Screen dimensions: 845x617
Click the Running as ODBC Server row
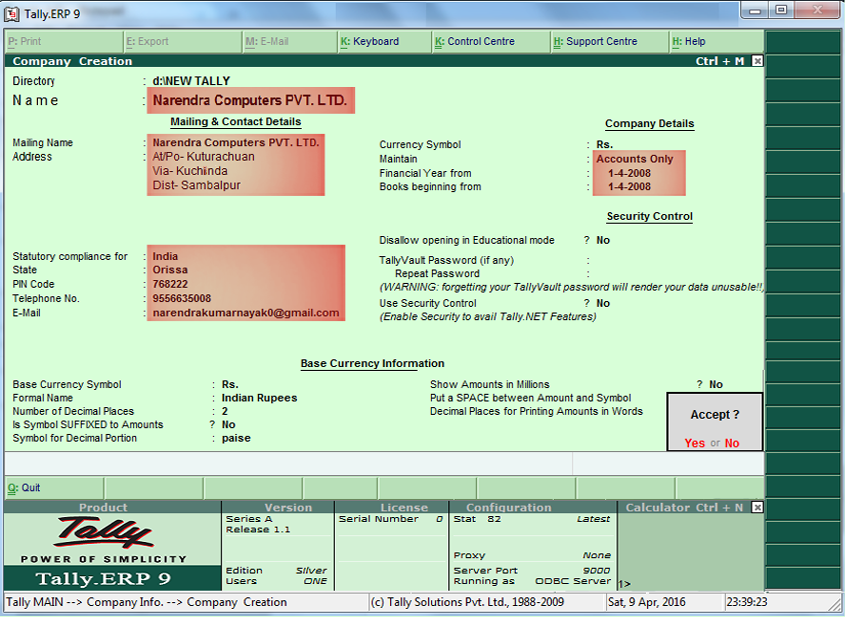(x=532, y=581)
